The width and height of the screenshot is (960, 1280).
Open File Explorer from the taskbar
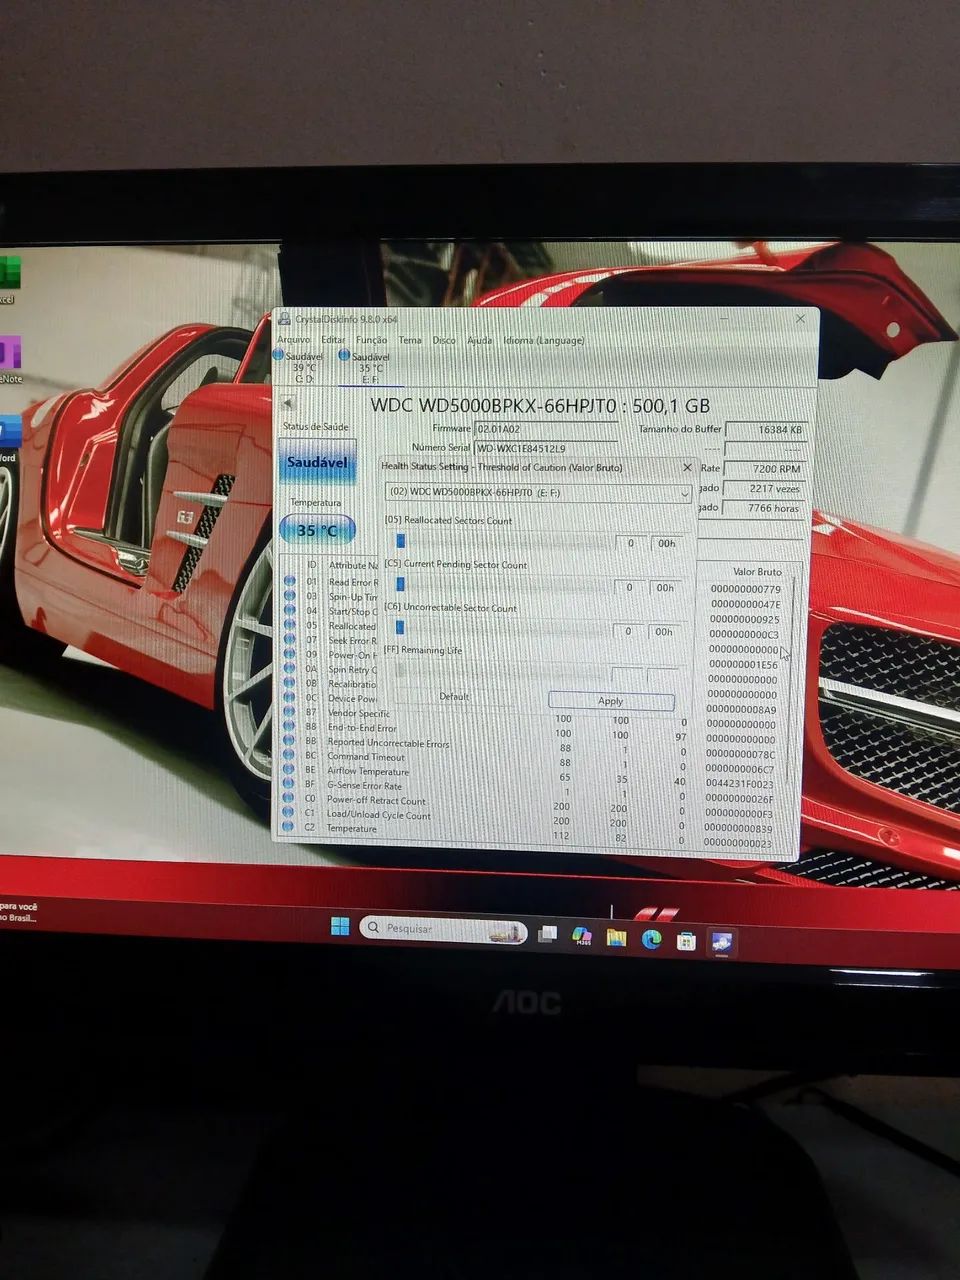click(616, 938)
